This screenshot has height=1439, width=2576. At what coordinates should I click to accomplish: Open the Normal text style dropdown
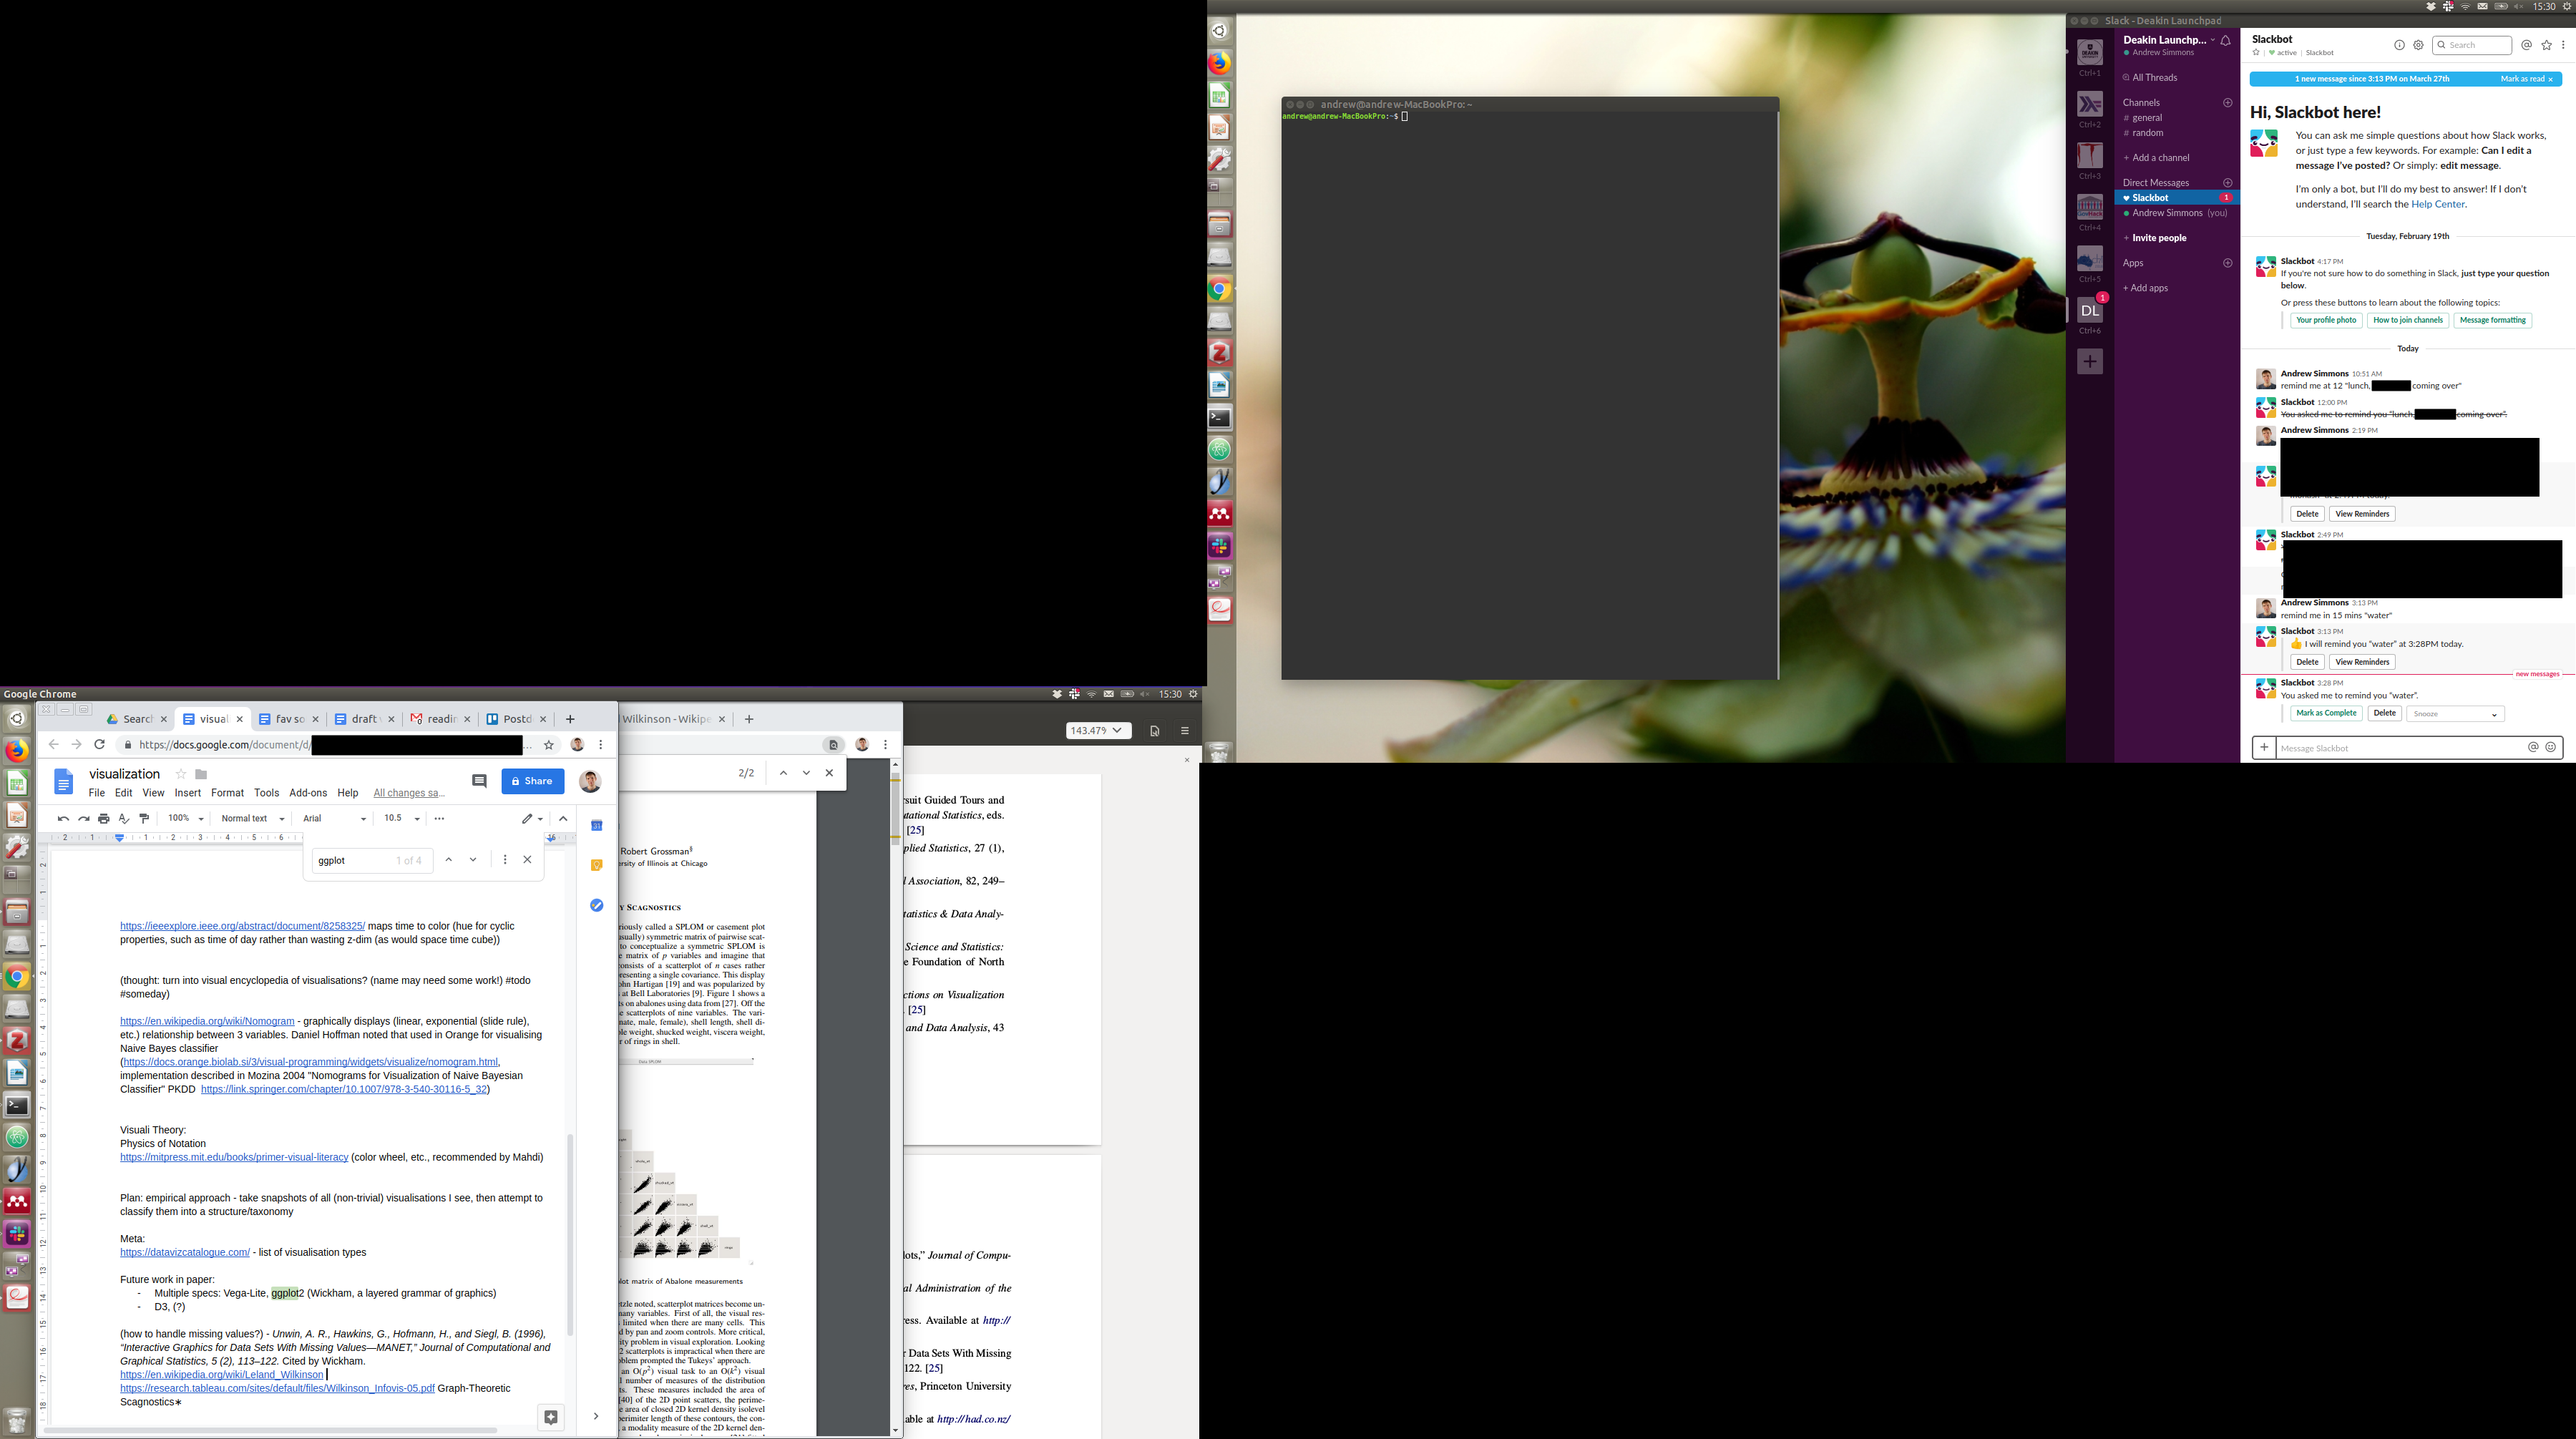(252, 818)
